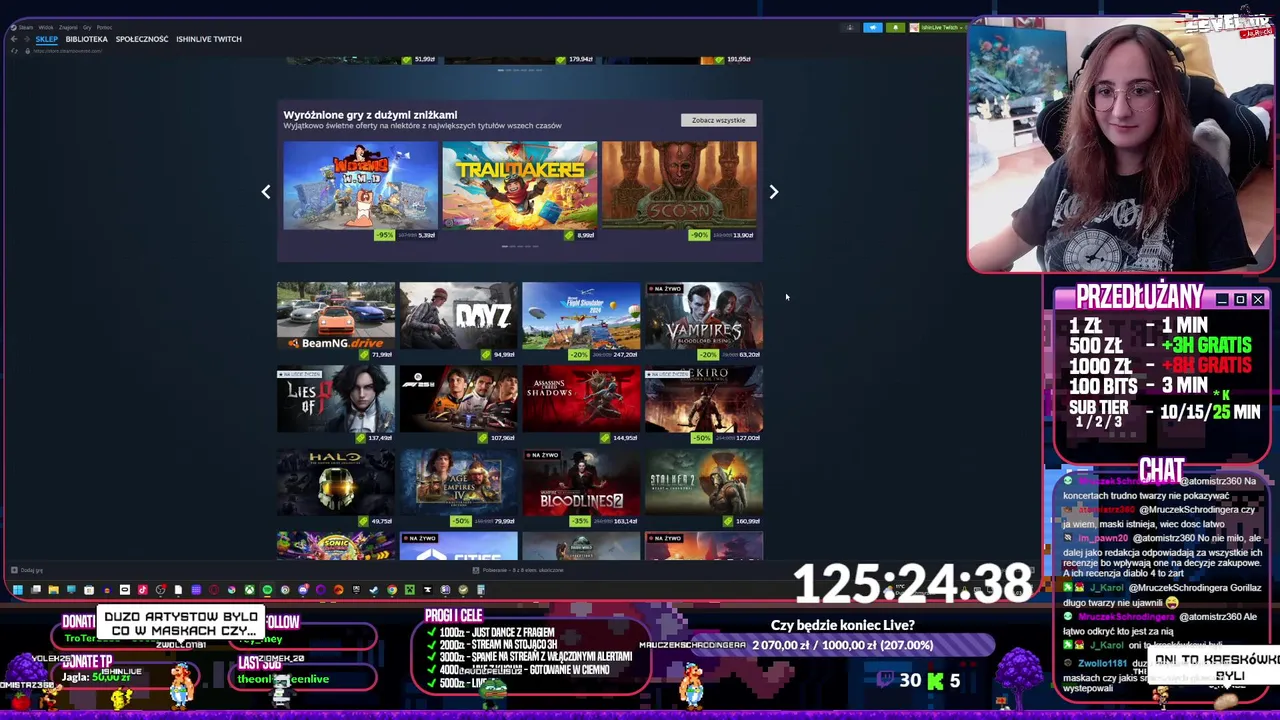The image size is (1280, 720).
Task: Open the Age of Empires IV tile
Action: click(x=458, y=488)
